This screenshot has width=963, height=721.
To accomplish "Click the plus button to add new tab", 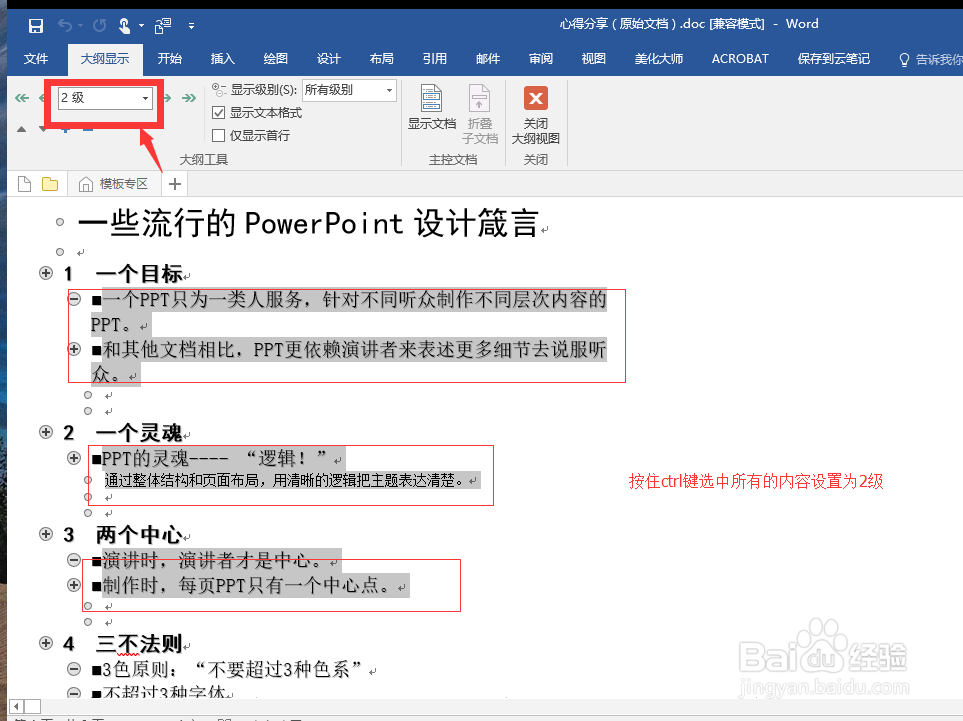I will [x=175, y=184].
